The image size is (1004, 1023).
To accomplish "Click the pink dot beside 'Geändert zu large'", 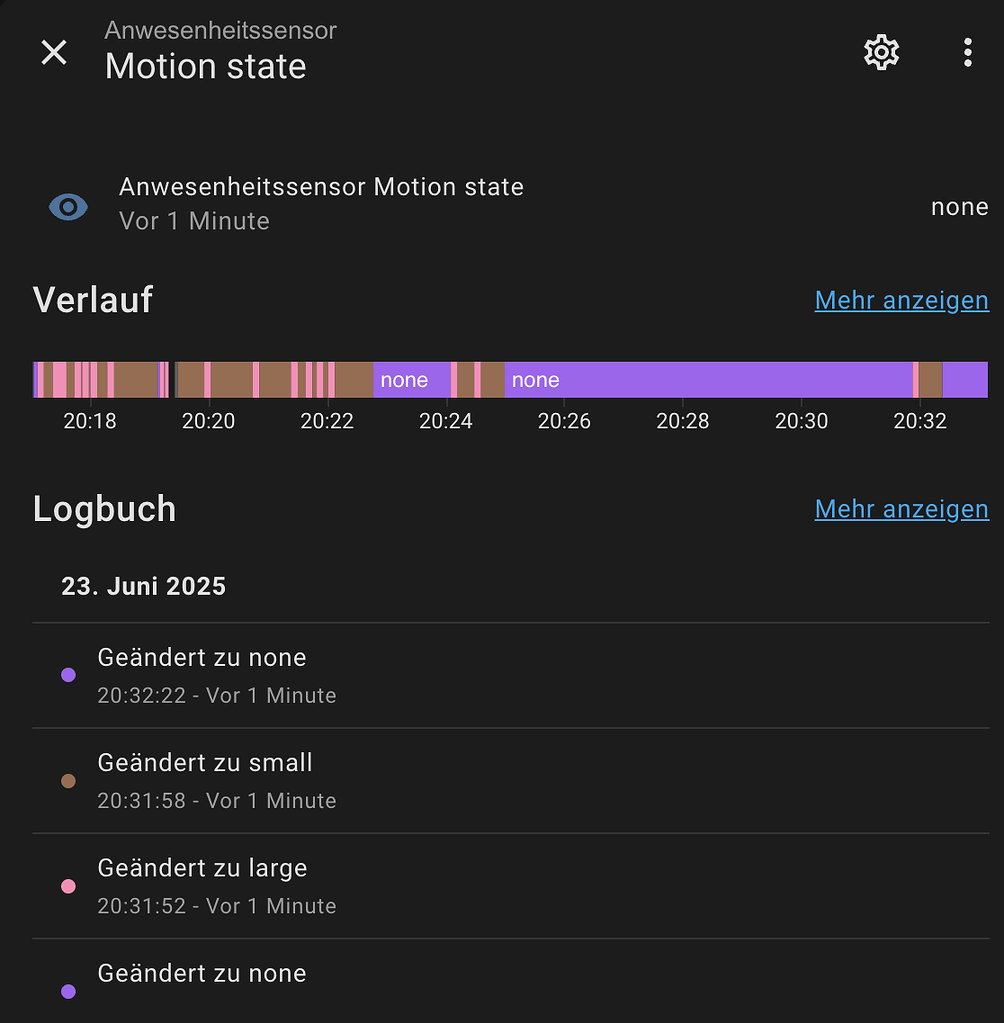I will tap(68, 885).
